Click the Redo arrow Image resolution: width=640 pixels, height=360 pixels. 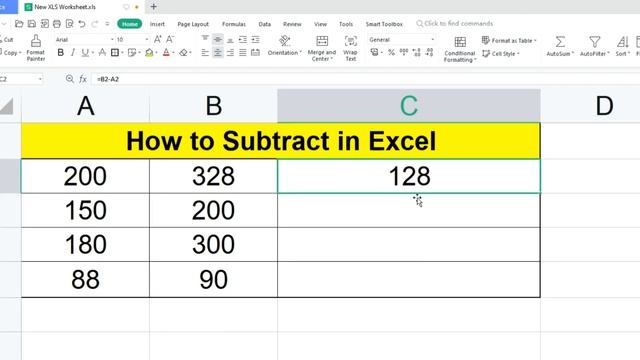(x=95, y=24)
